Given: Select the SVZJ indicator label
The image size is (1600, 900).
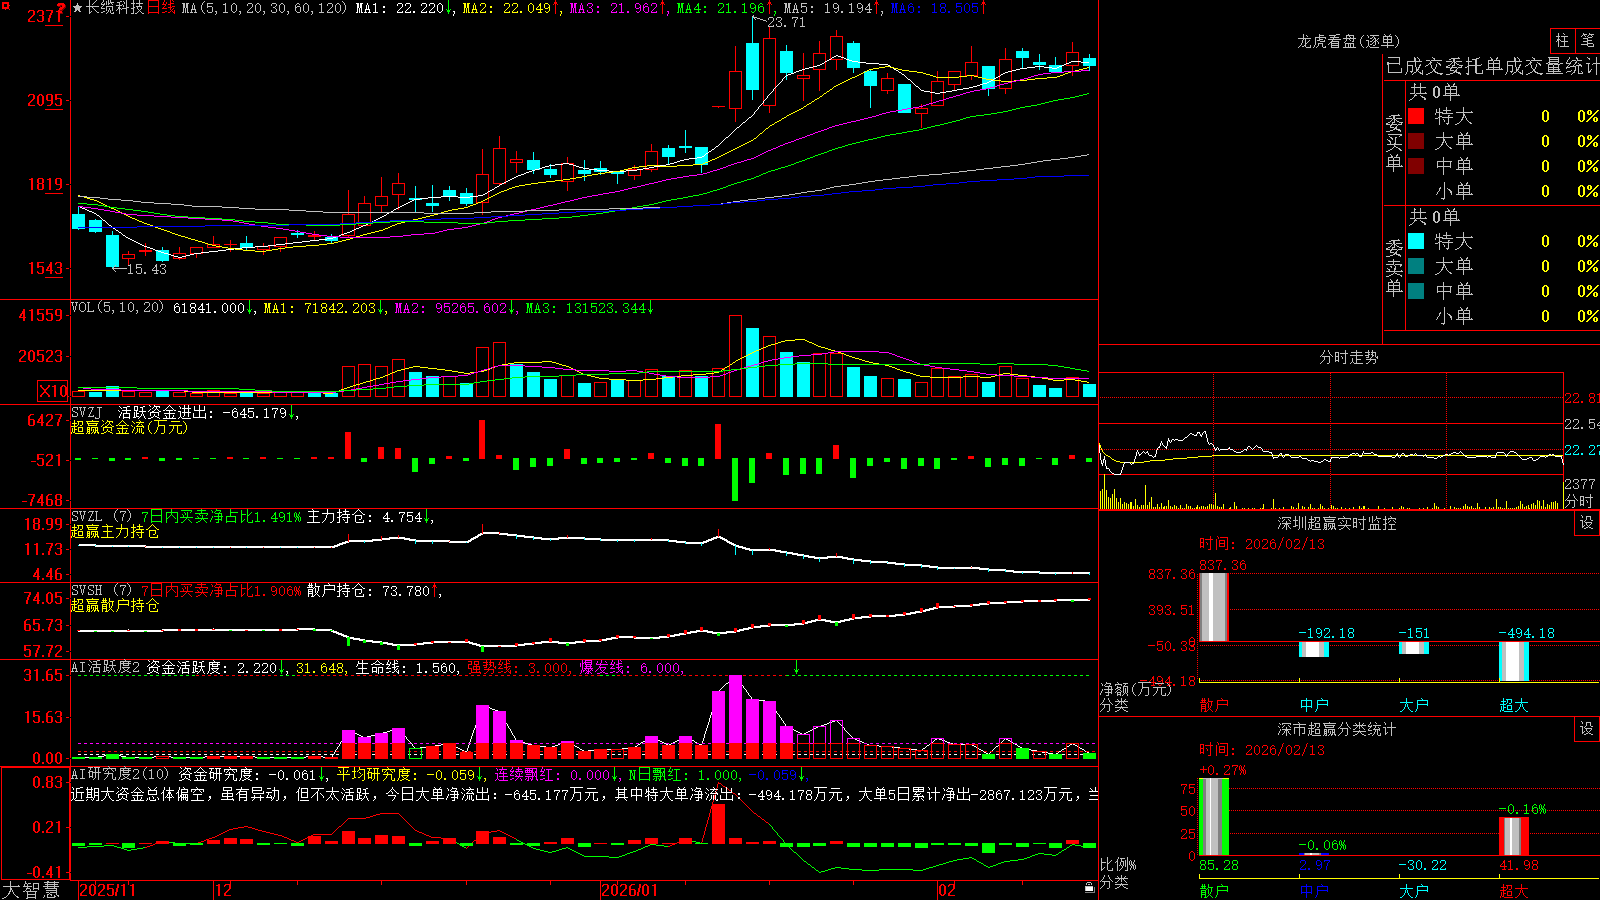Looking at the screenshot, I should click(87, 412).
